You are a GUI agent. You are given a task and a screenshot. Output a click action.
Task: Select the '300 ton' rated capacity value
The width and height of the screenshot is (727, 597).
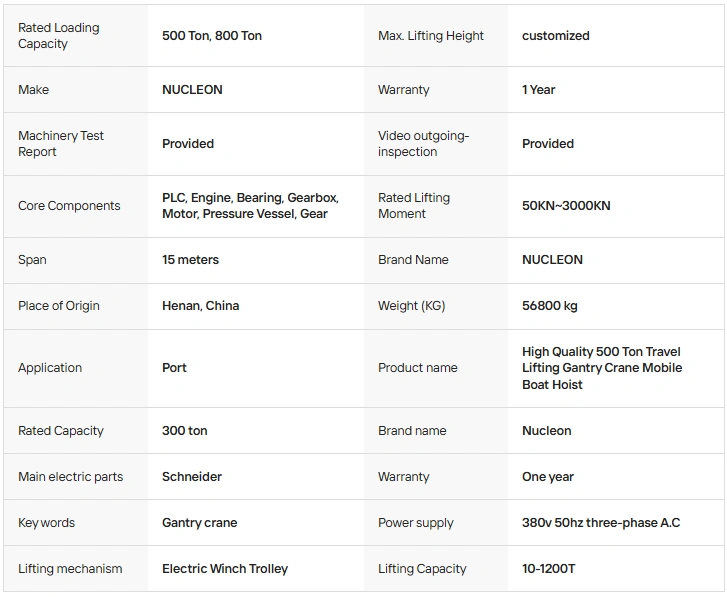click(x=185, y=431)
